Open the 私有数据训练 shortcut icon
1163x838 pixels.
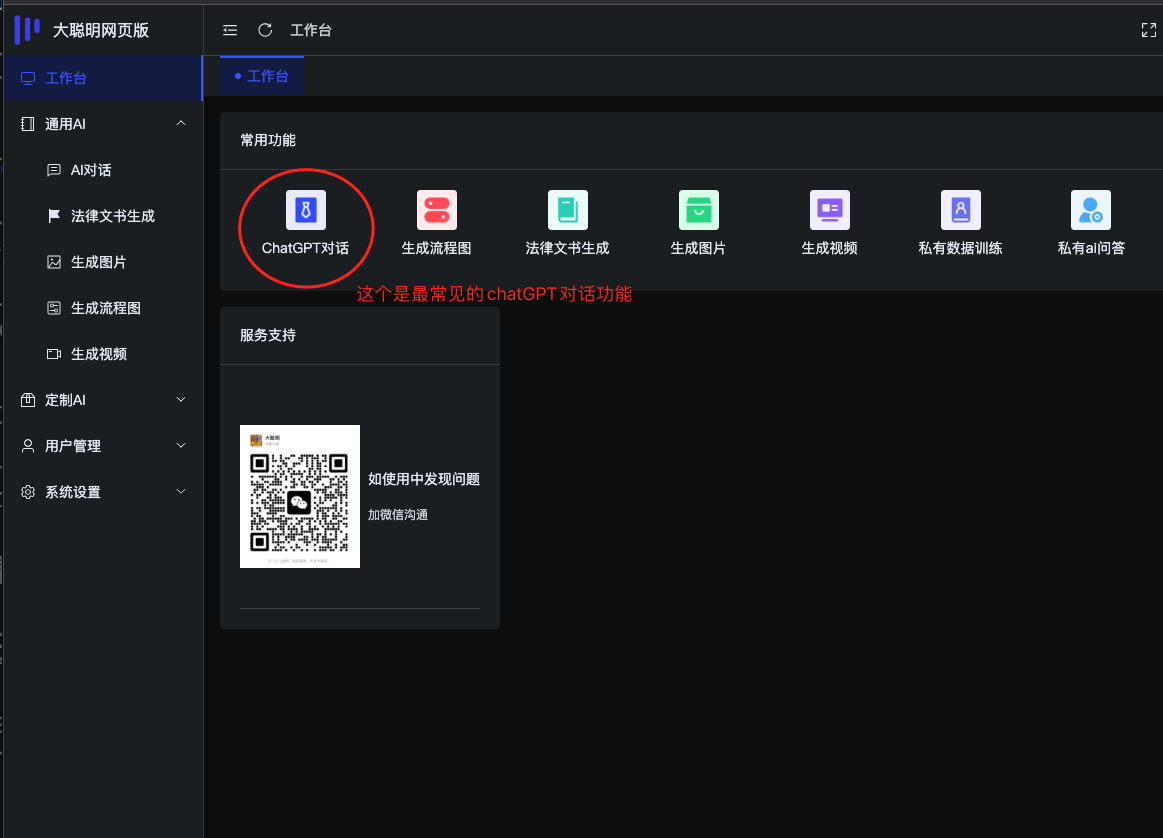(x=961, y=210)
